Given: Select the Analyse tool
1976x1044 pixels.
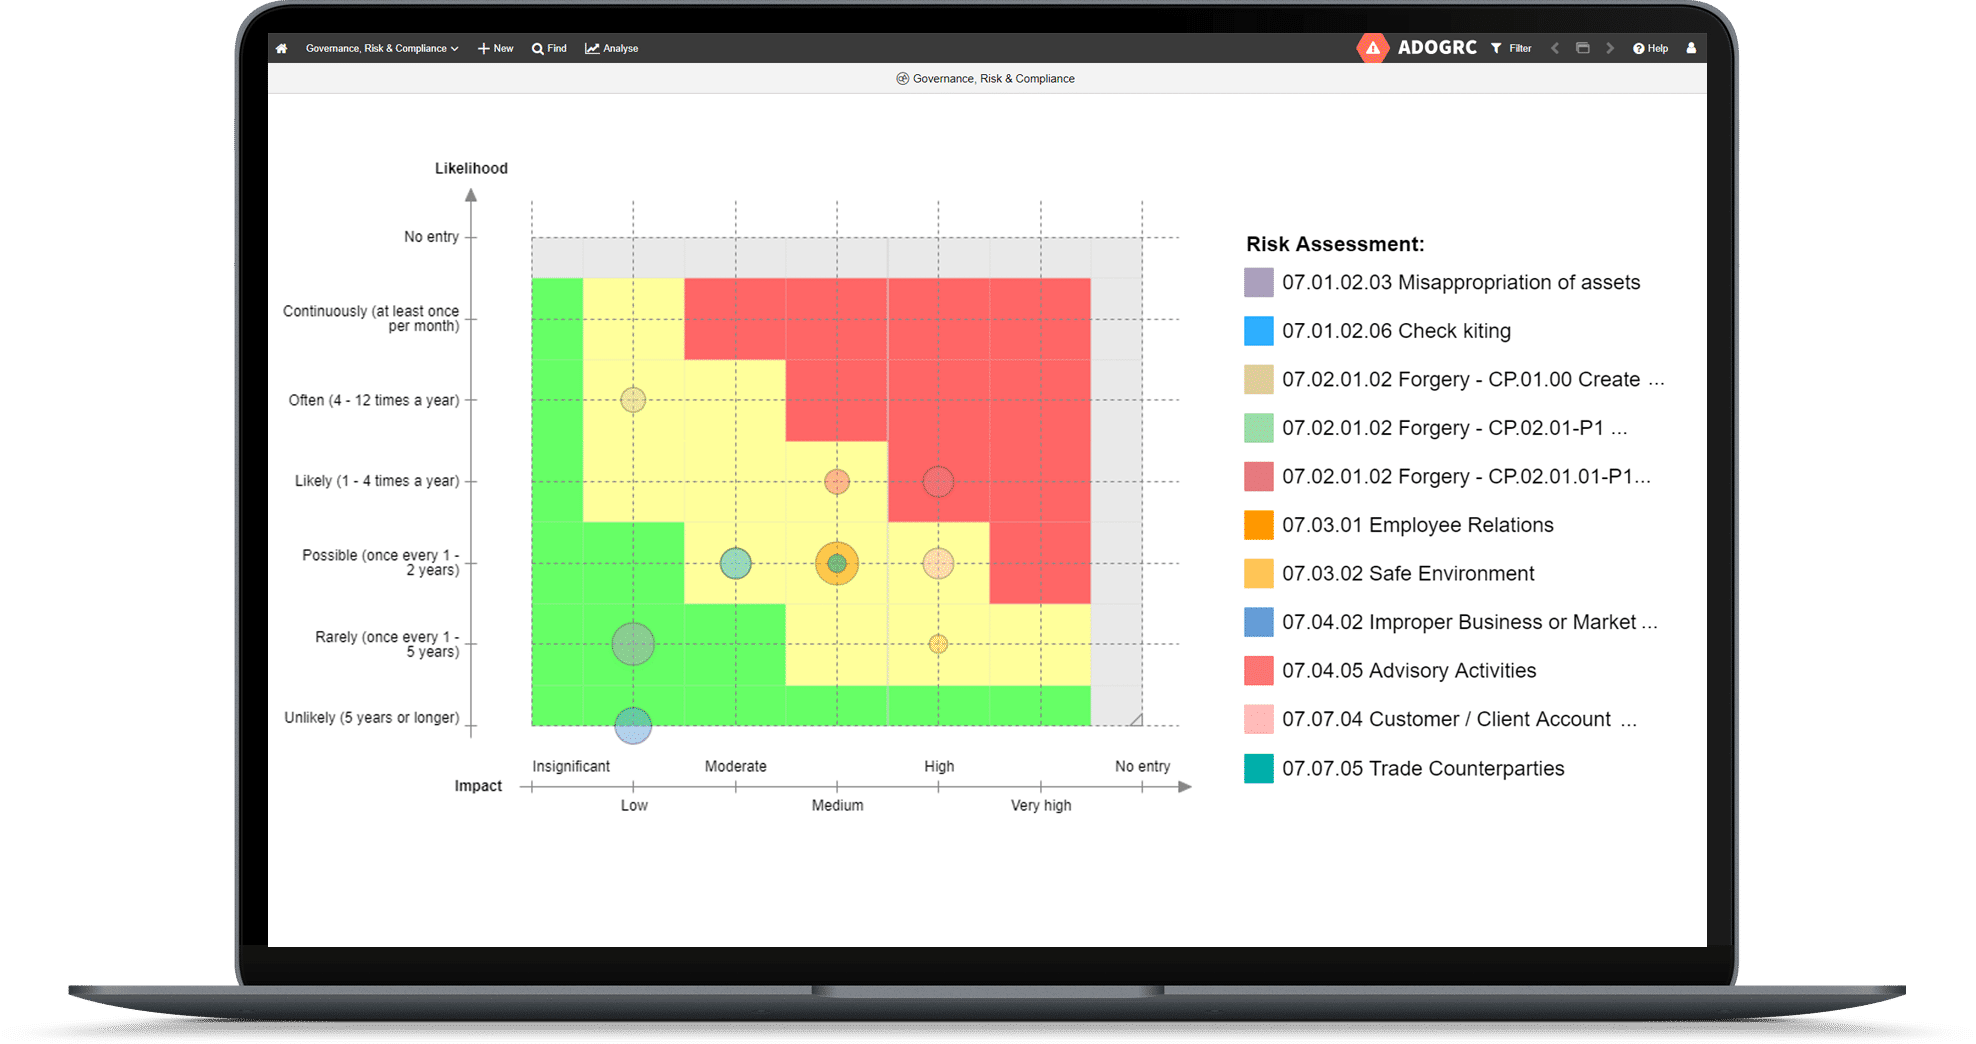Looking at the screenshot, I should click(x=611, y=48).
